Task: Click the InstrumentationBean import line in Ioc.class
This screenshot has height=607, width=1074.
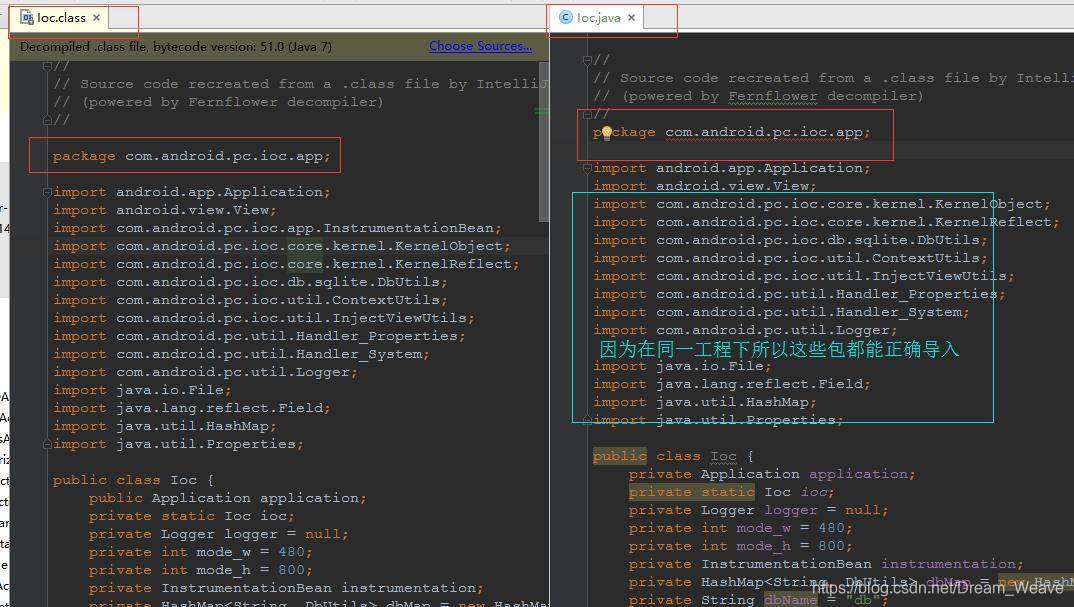Action: [277, 228]
